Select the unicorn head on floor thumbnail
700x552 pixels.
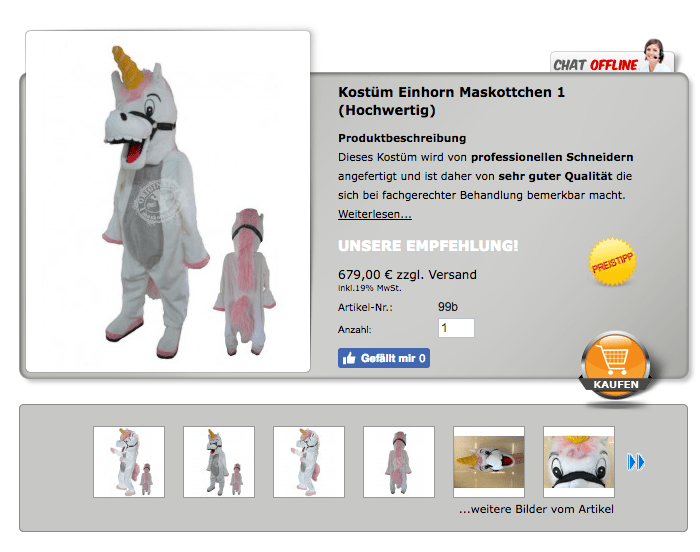pos(489,462)
